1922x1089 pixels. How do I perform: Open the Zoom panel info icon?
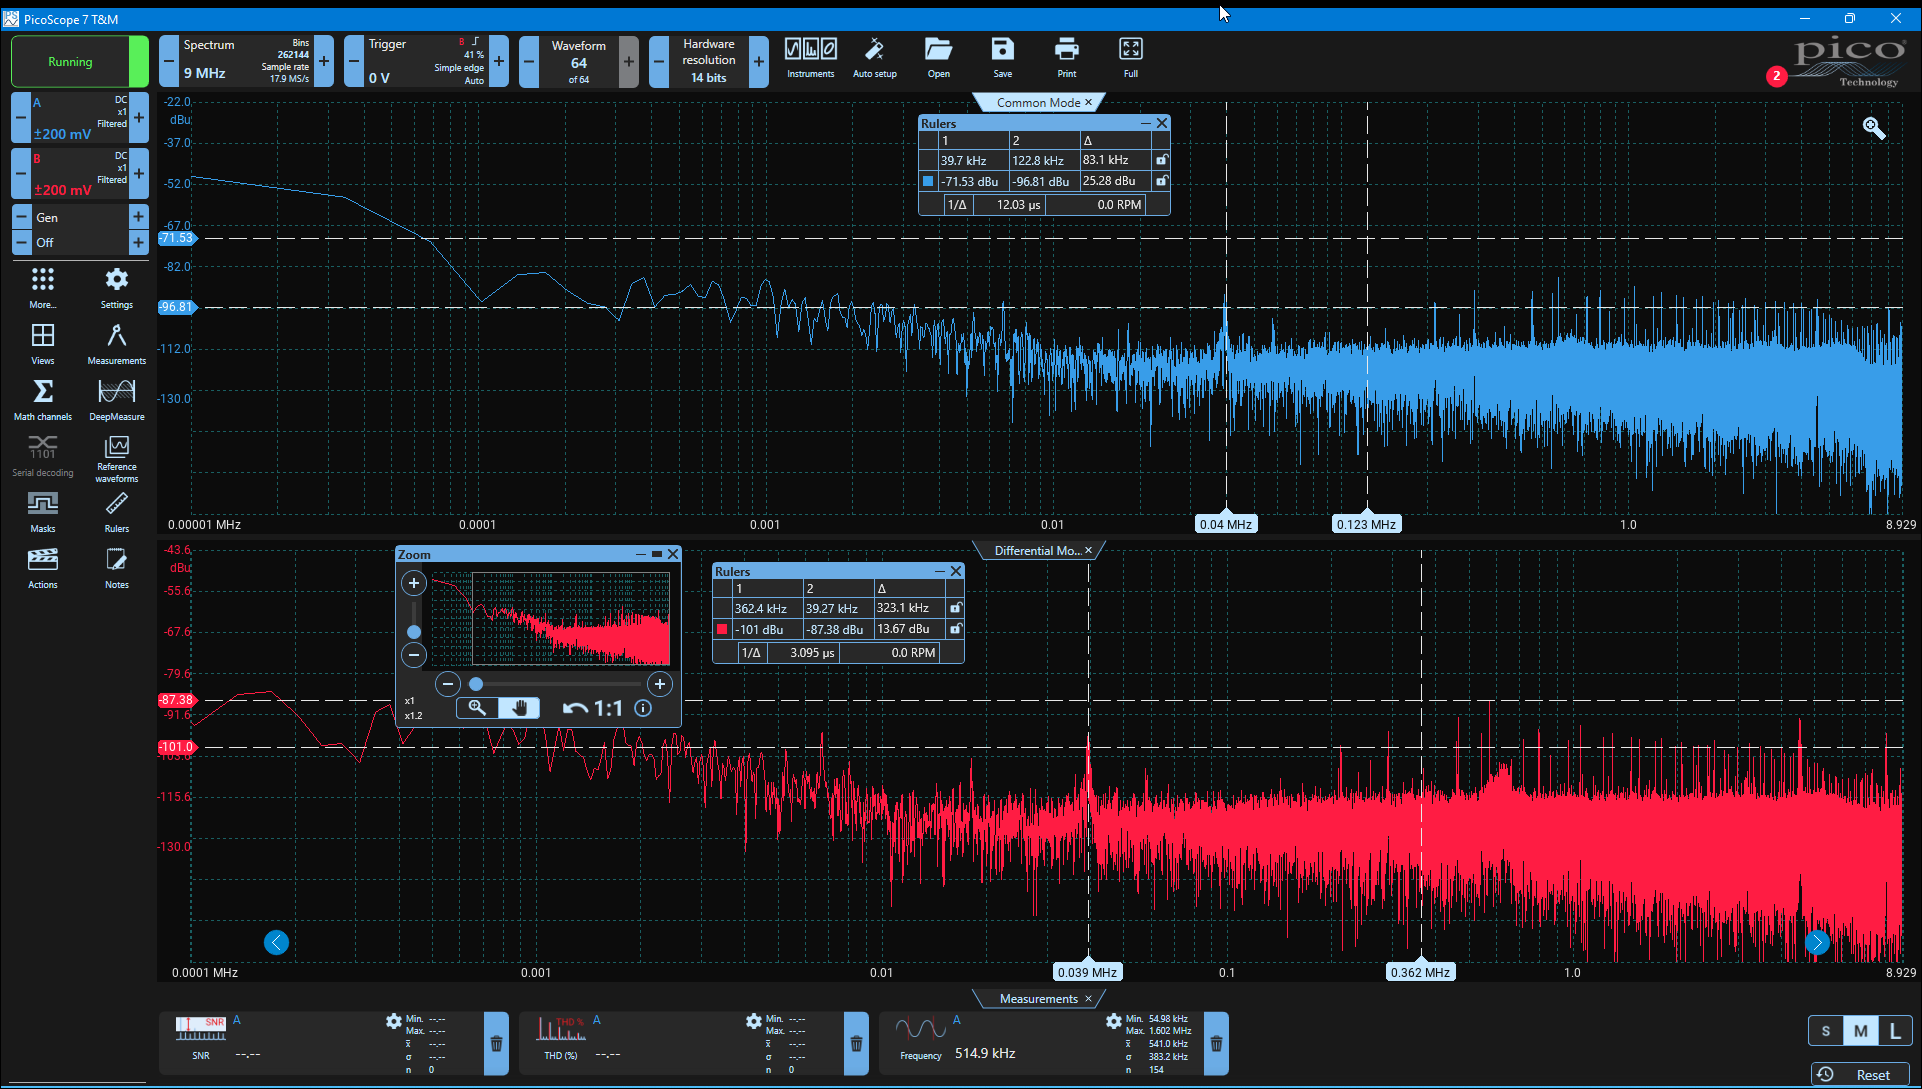(x=643, y=708)
